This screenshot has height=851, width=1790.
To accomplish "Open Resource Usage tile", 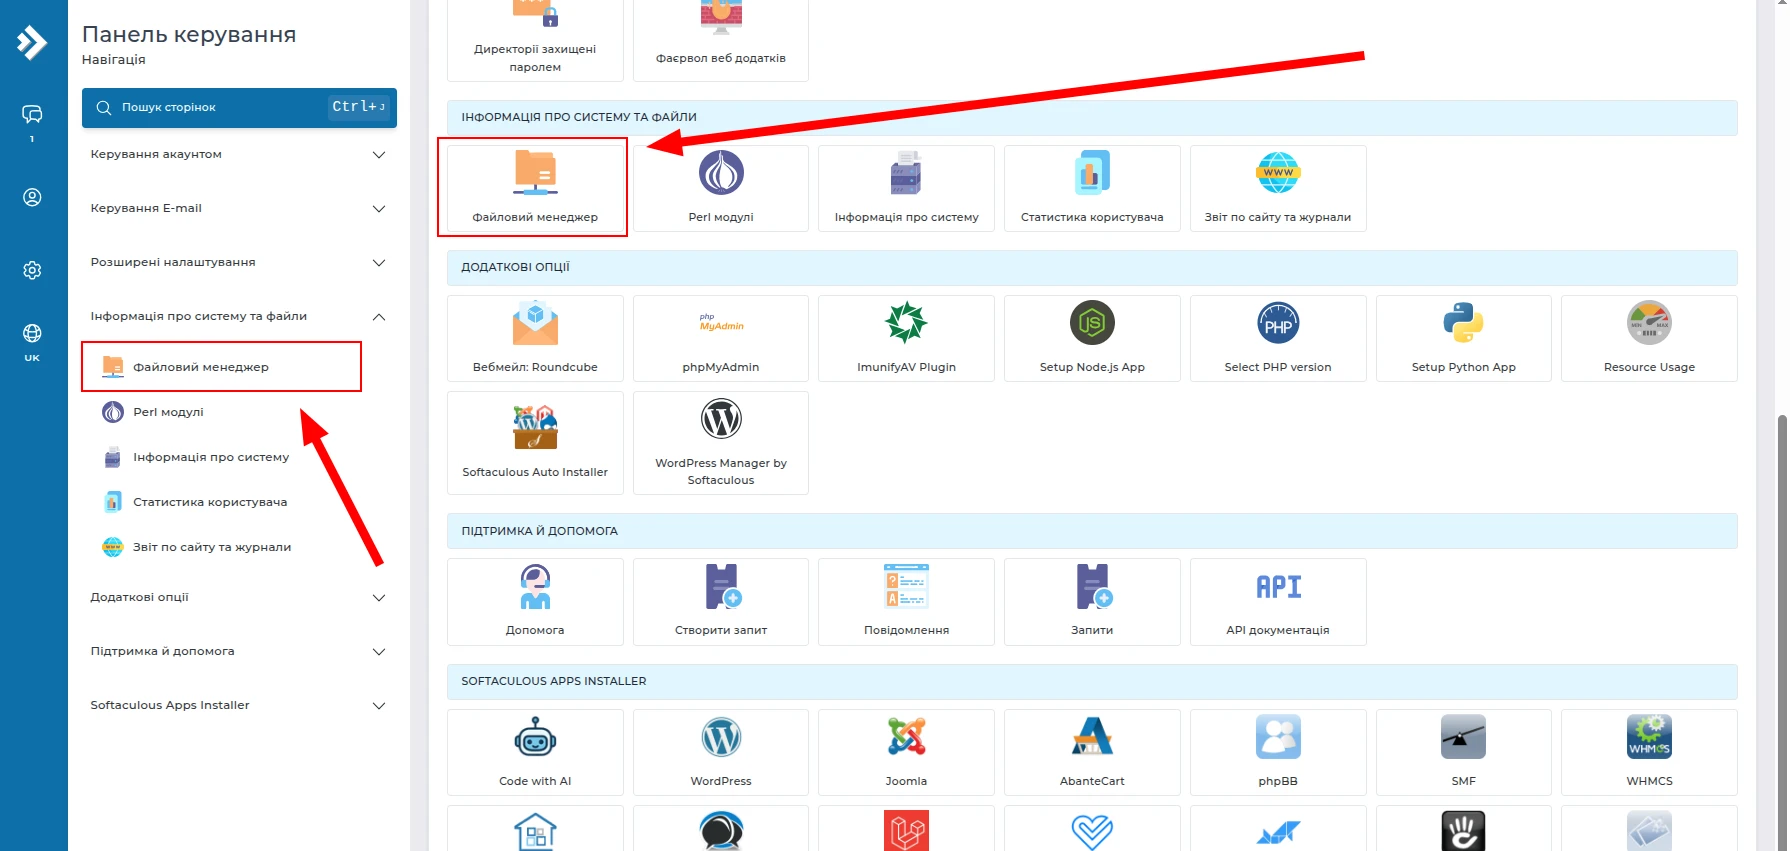I will tap(1649, 338).
